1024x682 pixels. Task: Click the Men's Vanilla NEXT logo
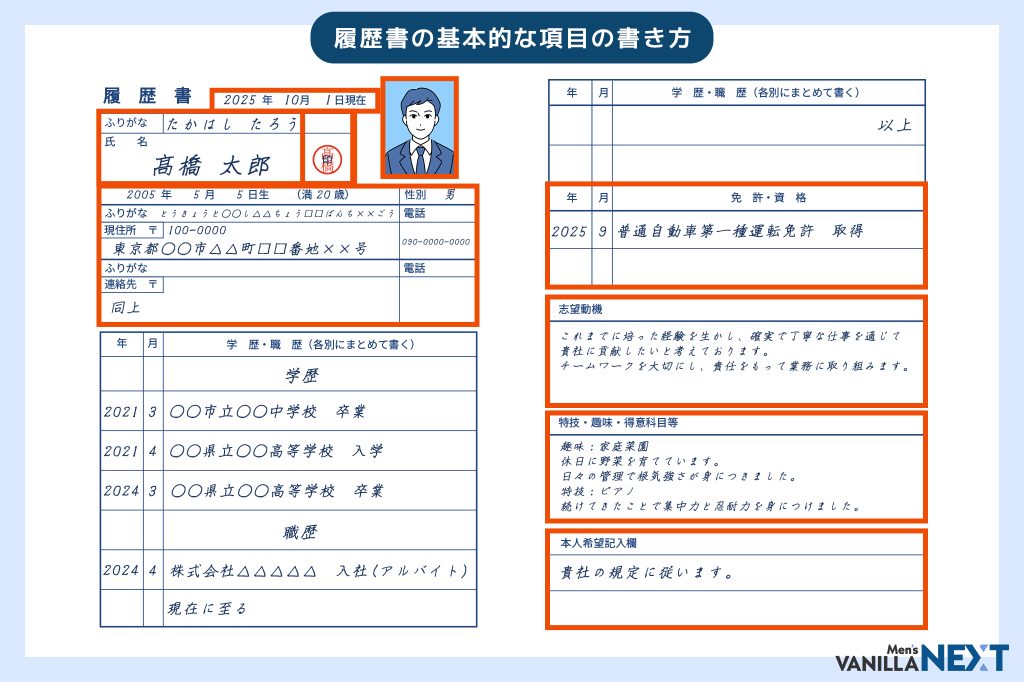click(921, 658)
